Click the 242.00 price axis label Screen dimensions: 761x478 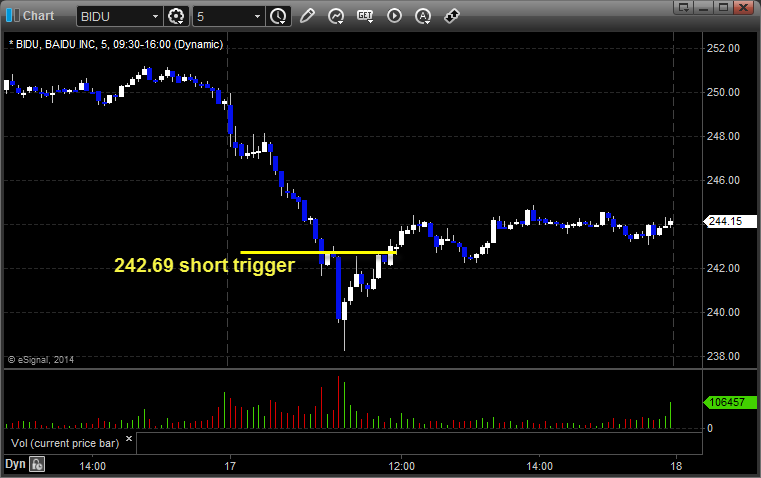(x=723, y=268)
